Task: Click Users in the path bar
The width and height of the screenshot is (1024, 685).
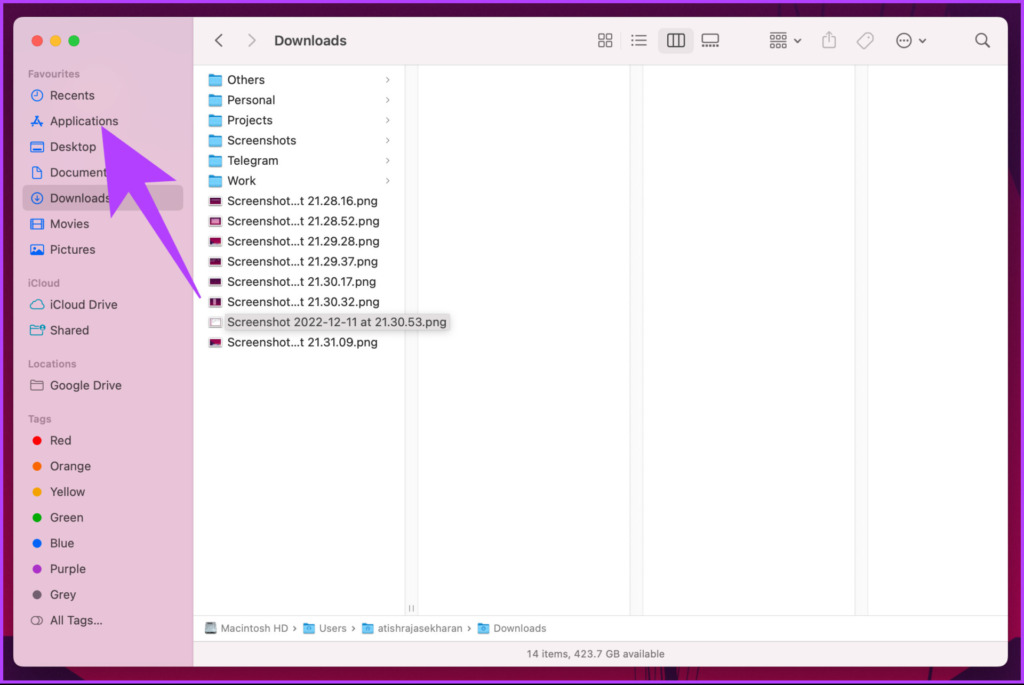Action: point(325,628)
